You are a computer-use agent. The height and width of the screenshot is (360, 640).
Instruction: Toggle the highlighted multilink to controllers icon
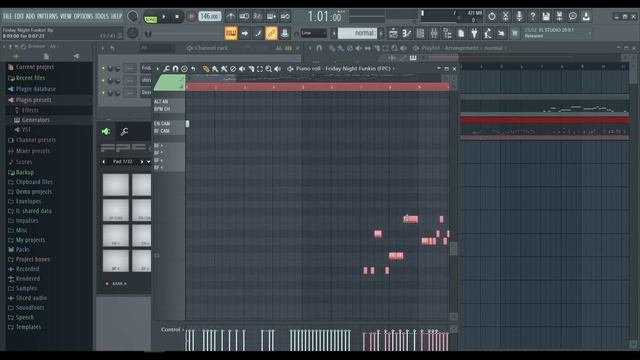[271, 33]
